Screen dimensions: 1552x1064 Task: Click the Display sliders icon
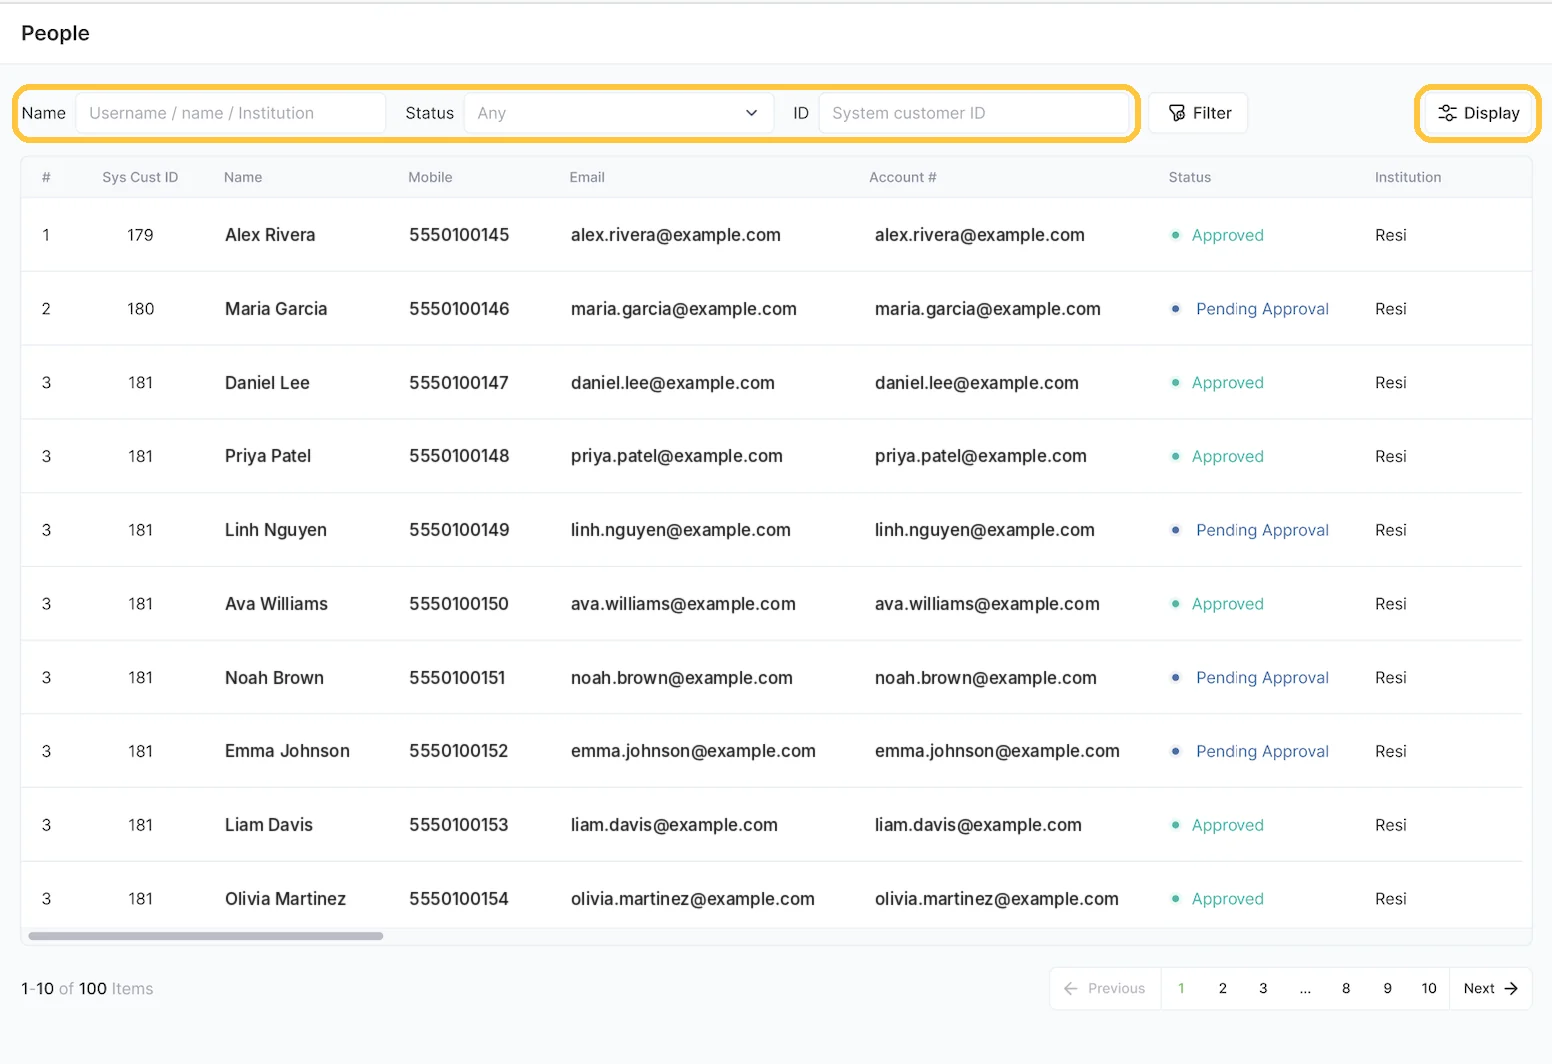pyautogui.click(x=1447, y=113)
